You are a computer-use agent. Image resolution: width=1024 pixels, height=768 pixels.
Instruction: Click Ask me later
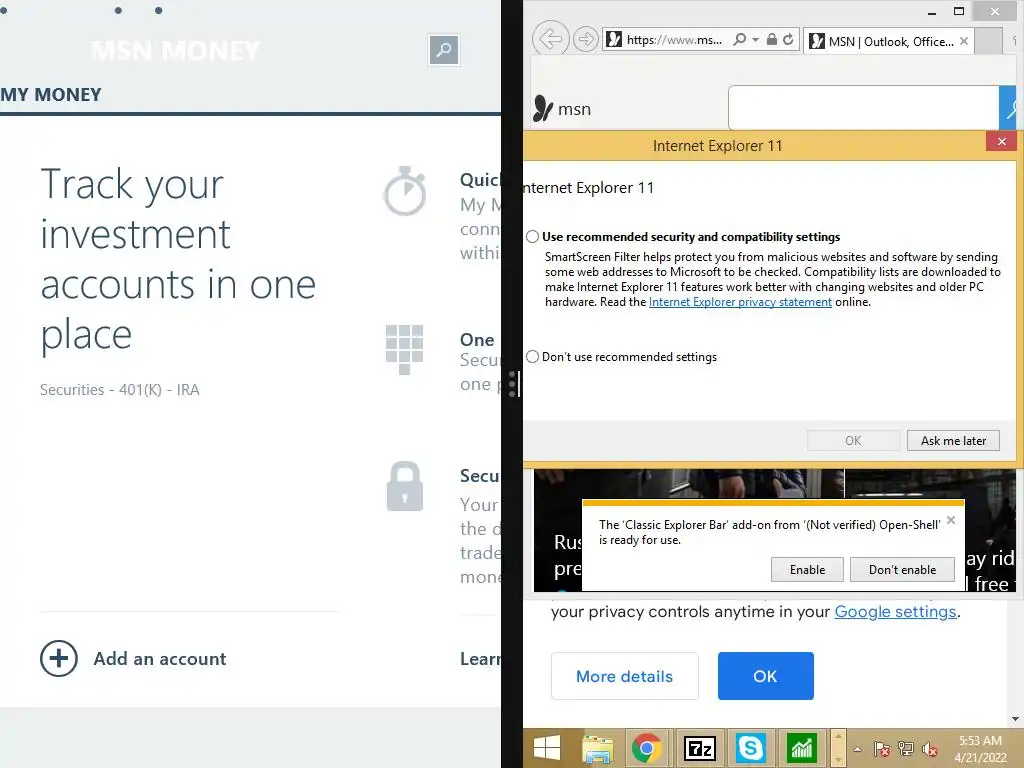tap(953, 441)
